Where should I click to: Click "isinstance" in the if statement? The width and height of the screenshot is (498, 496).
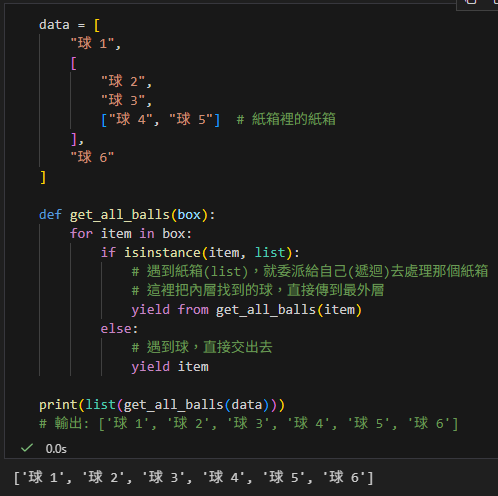[x=162, y=253]
